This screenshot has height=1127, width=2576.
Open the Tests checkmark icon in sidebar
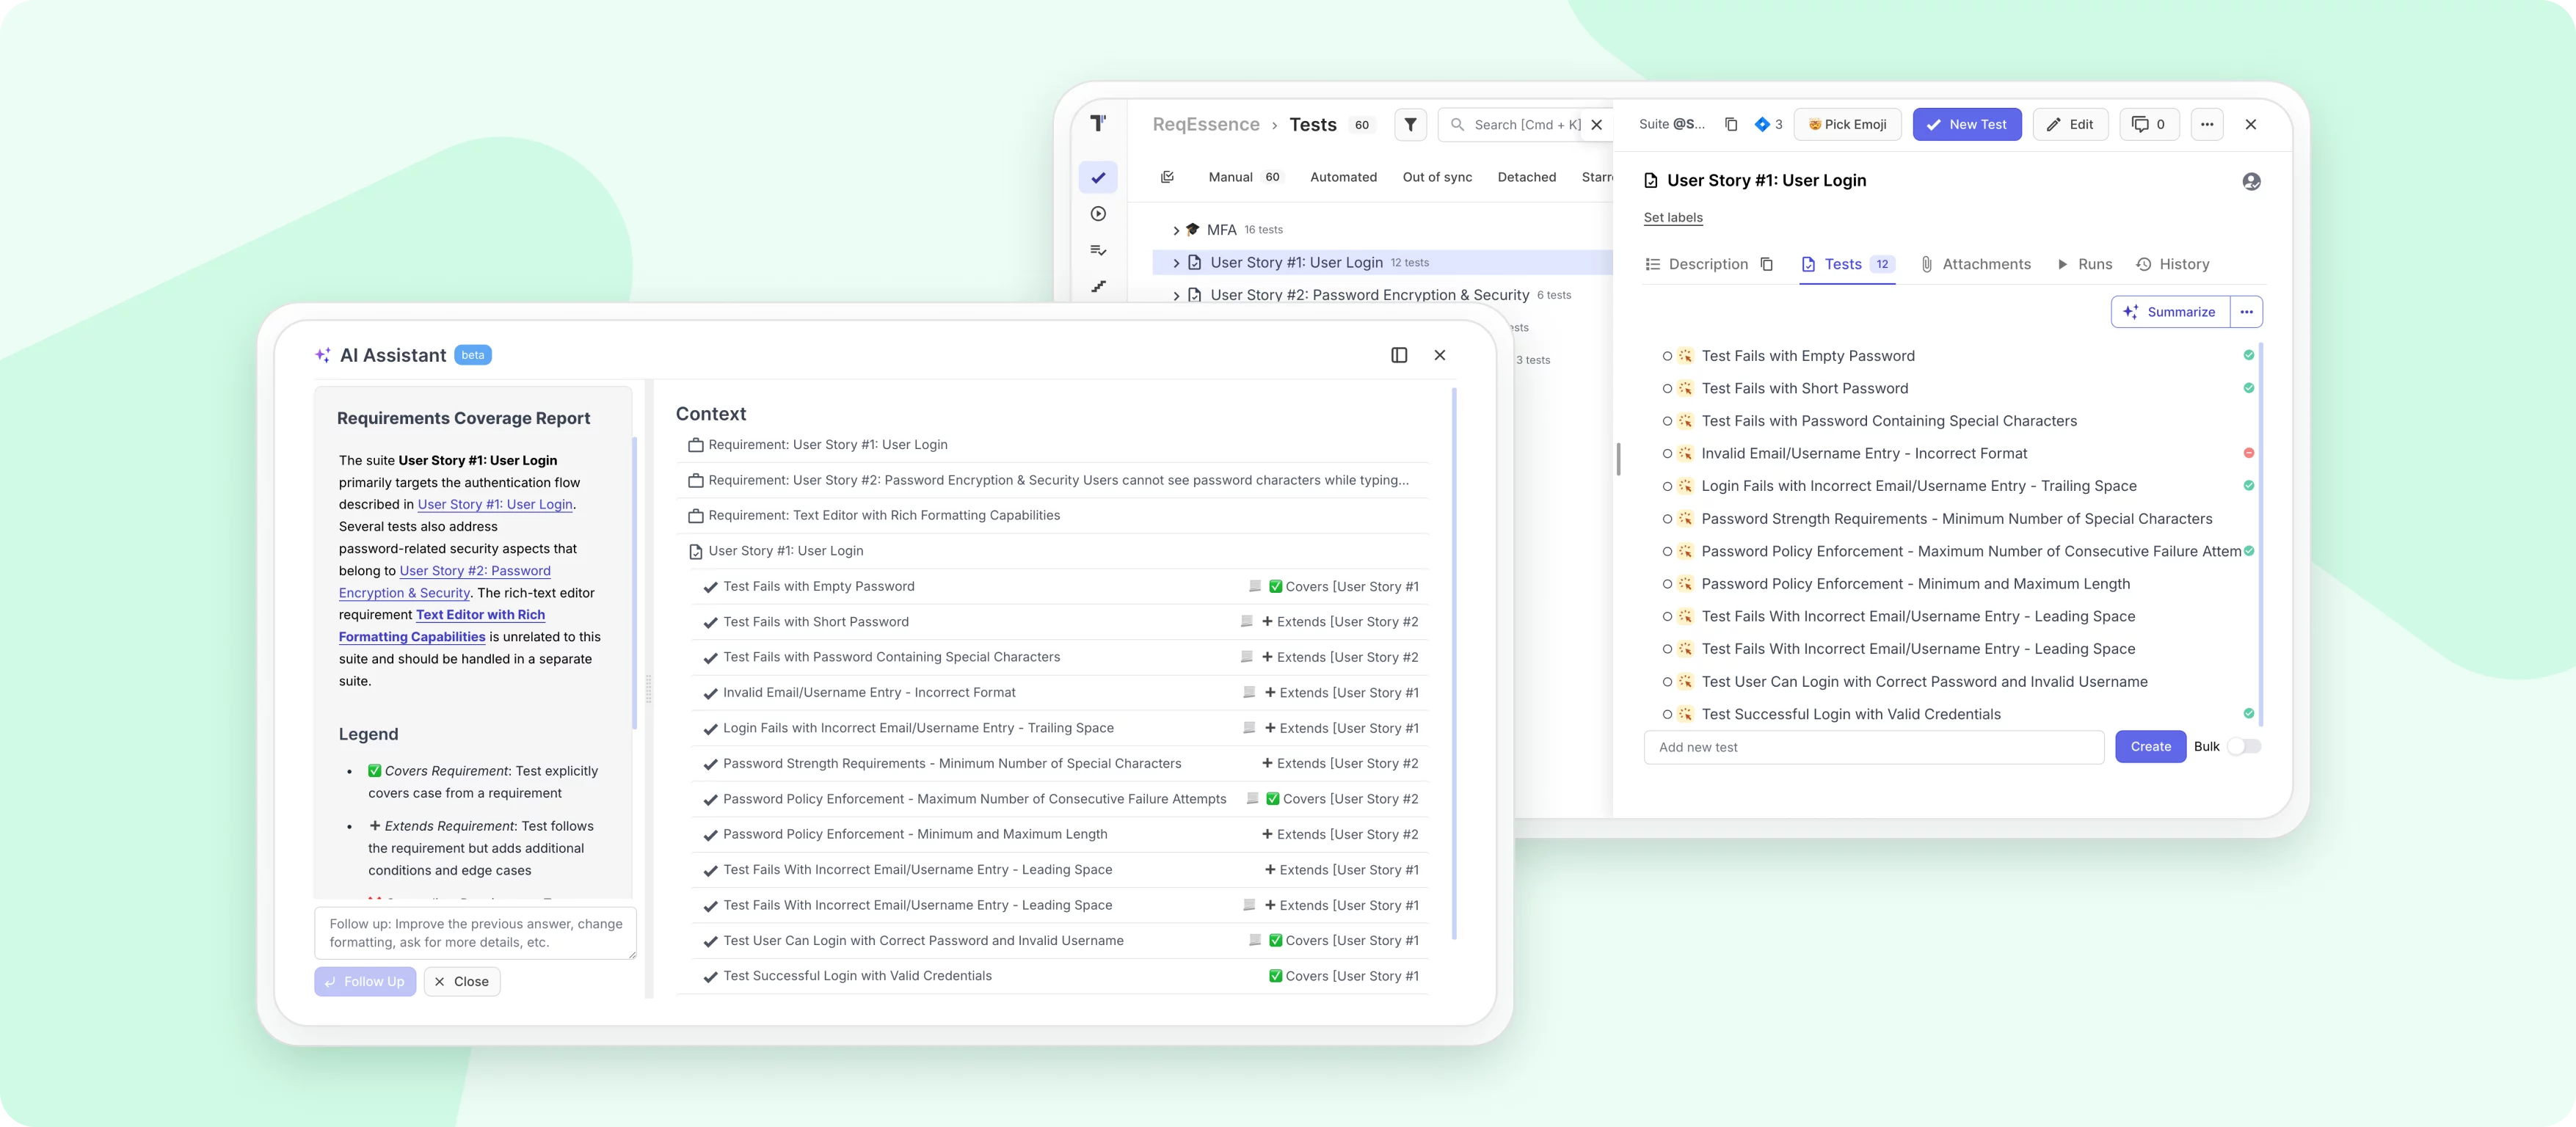(1098, 177)
